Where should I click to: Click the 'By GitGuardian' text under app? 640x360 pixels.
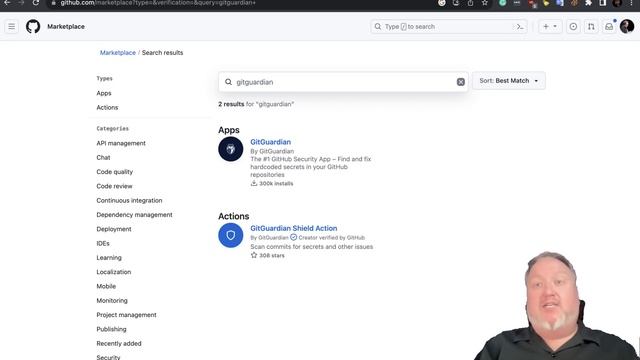coord(272,151)
